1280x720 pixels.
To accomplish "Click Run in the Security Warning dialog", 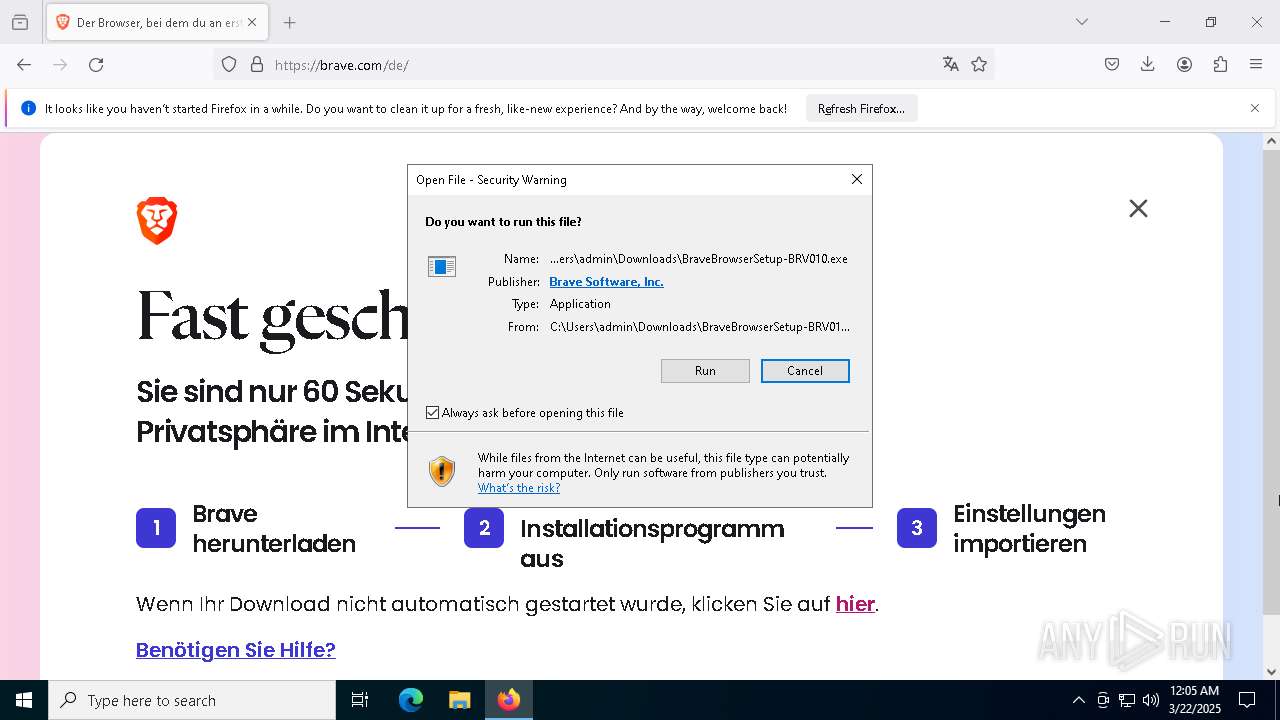I will click(x=705, y=371).
